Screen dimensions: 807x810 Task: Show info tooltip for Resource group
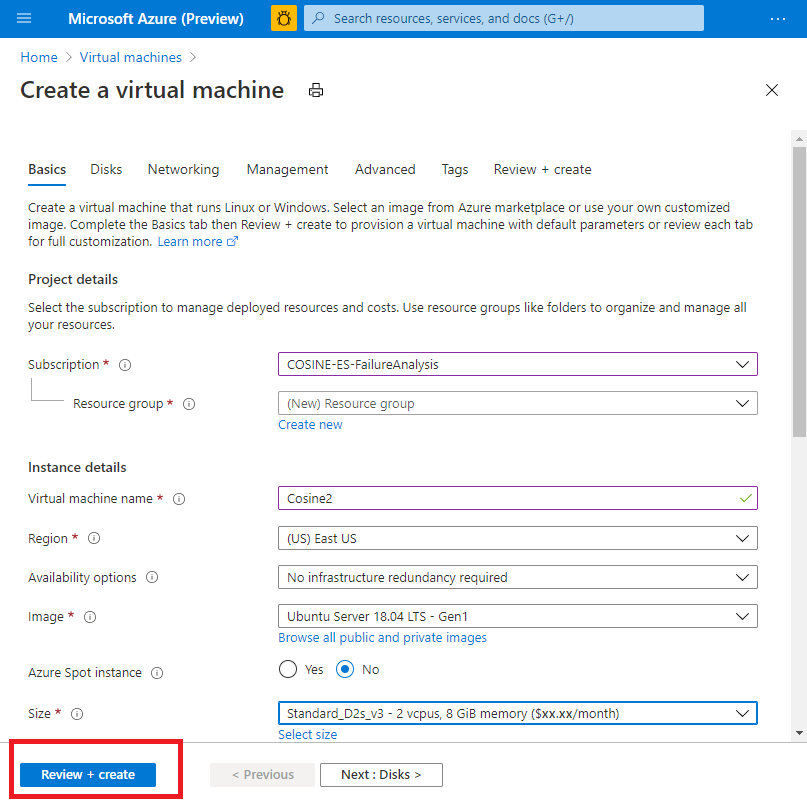tap(189, 404)
